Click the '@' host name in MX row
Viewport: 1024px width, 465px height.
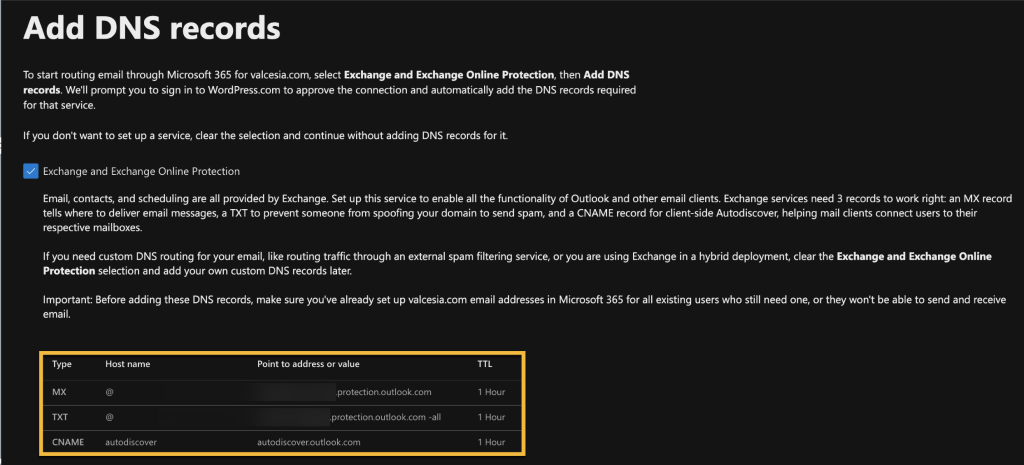(x=110, y=391)
